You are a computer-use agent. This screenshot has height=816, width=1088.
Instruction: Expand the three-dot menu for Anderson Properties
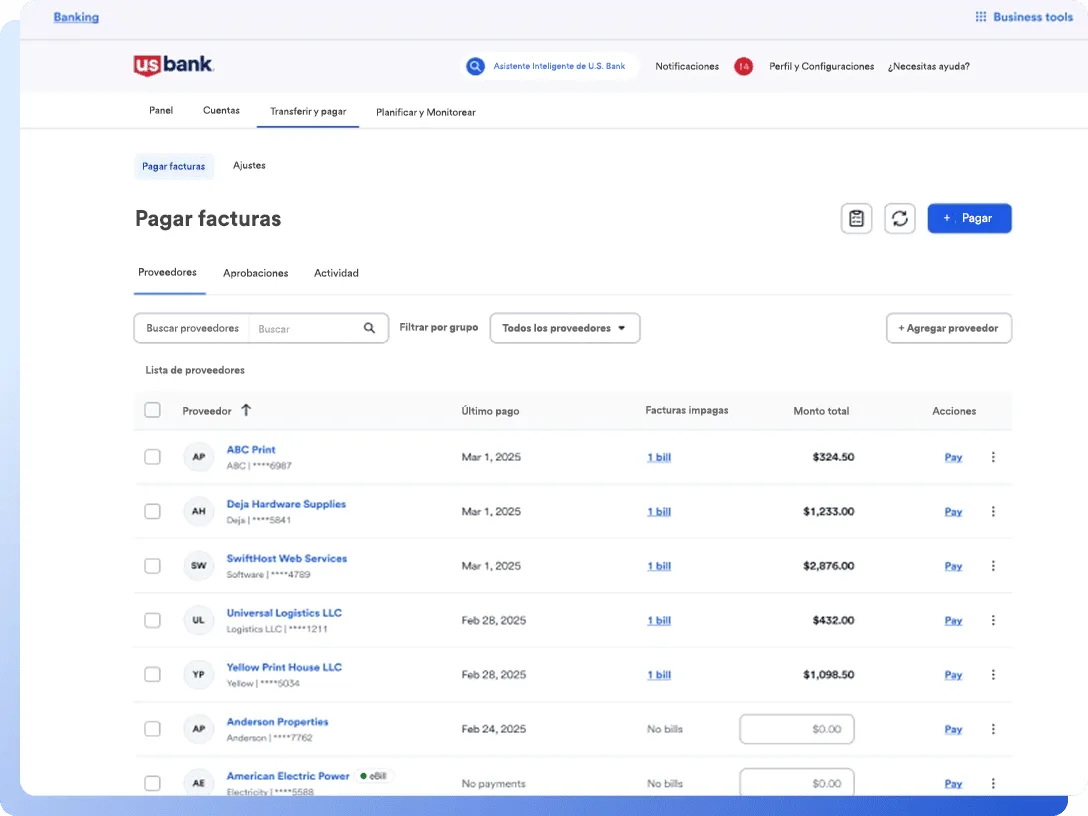993,729
